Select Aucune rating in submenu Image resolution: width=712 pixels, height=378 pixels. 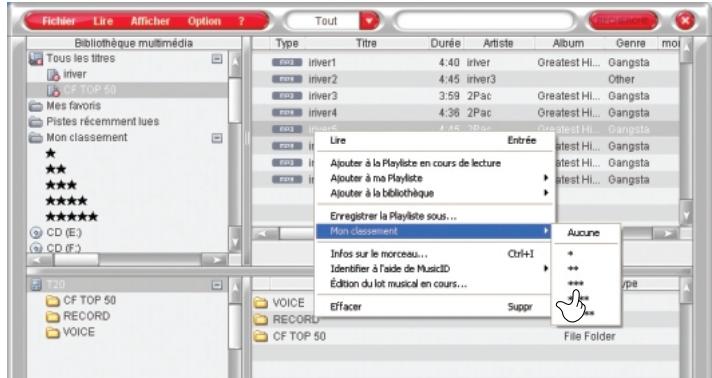pos(585,233)
